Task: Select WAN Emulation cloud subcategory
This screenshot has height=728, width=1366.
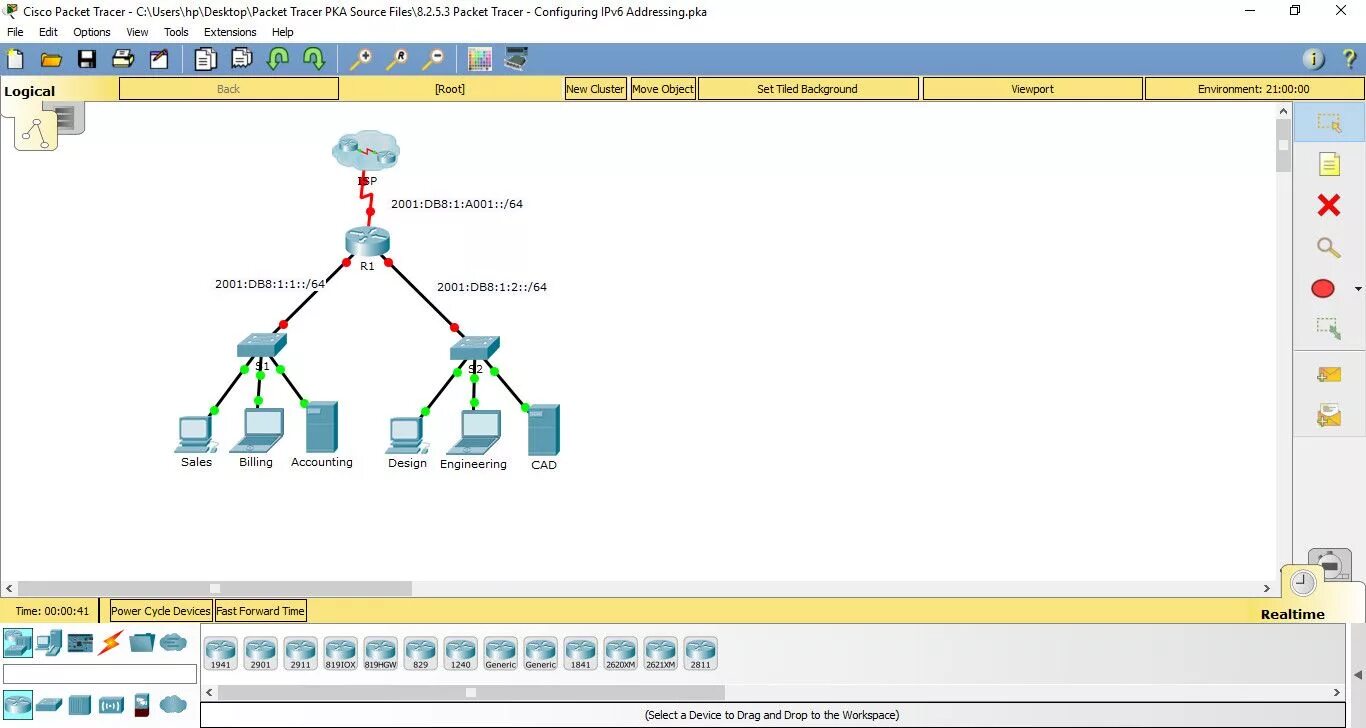Action: pos(173,704)
